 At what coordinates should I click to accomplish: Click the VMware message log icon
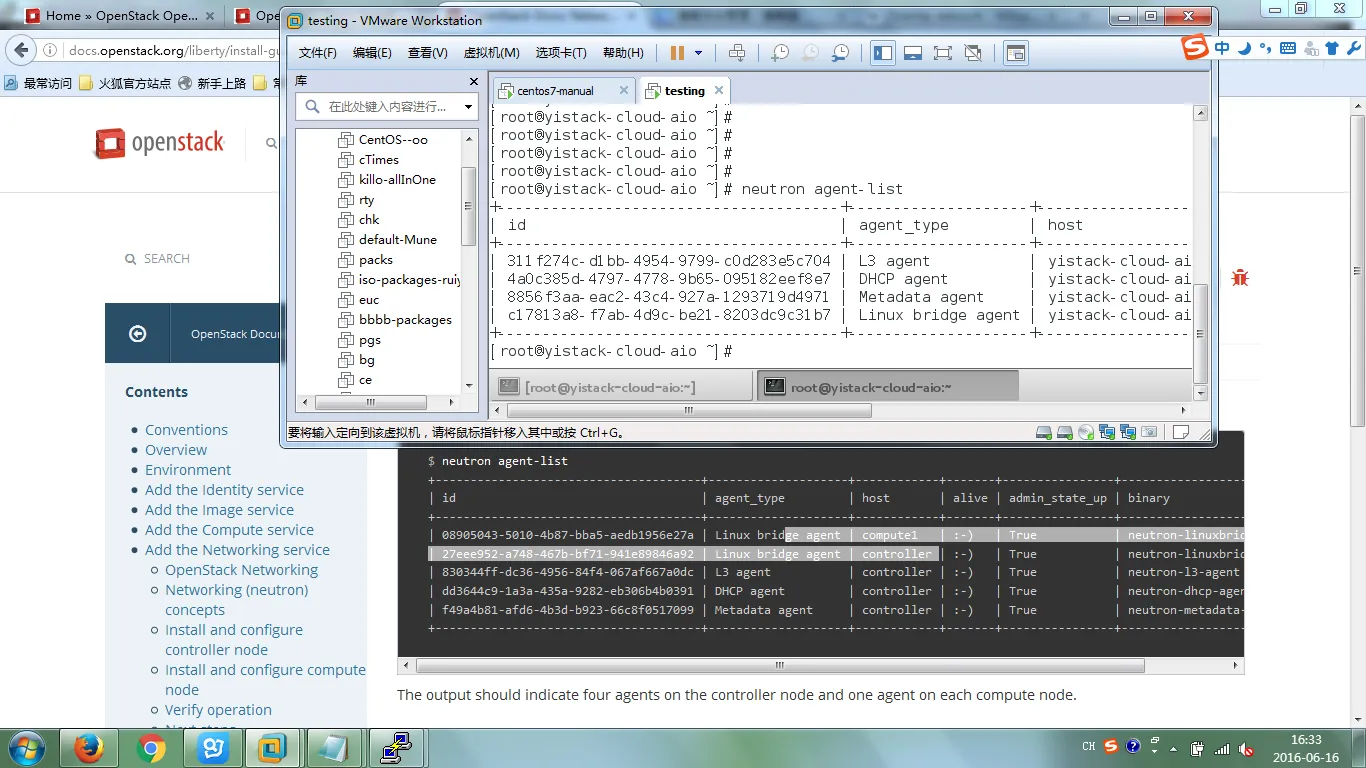1181,433
